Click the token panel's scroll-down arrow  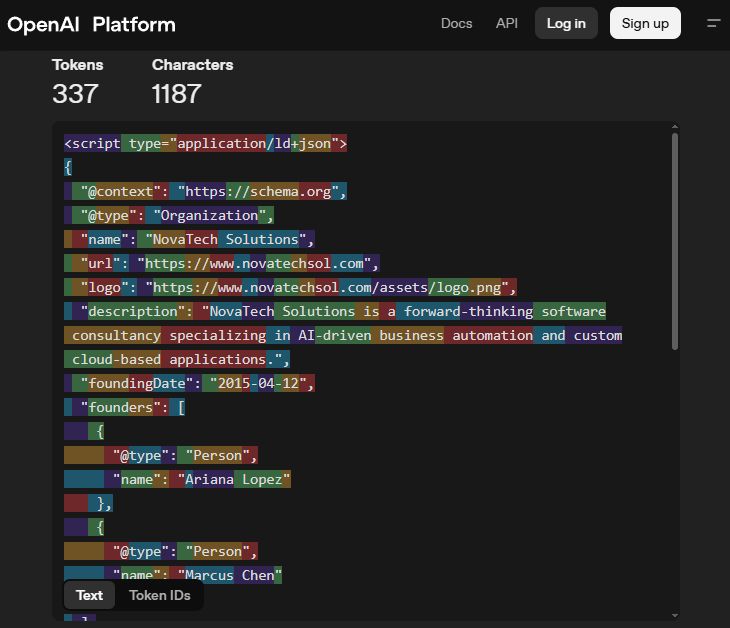675,614
